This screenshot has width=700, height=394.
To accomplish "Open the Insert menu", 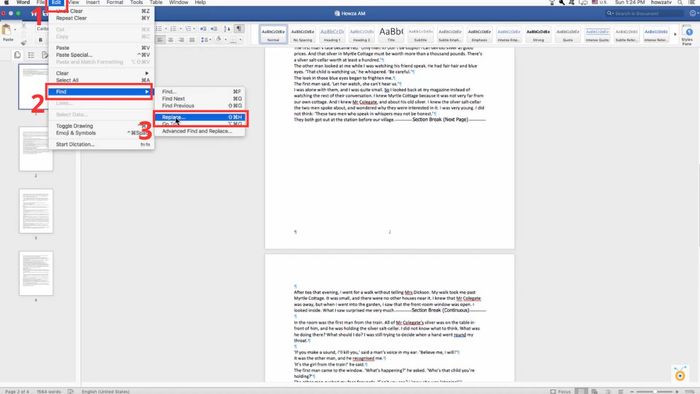I will click(x=92, y=3).
